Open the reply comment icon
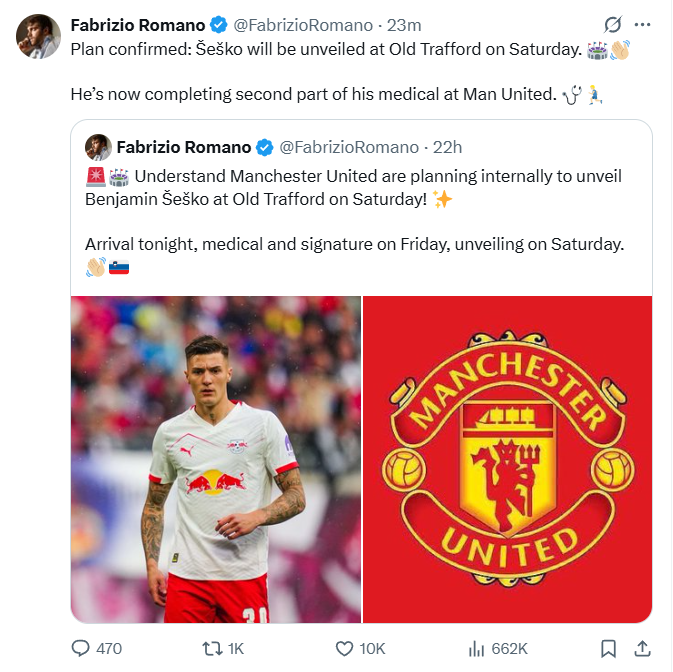 coord(80,648)
